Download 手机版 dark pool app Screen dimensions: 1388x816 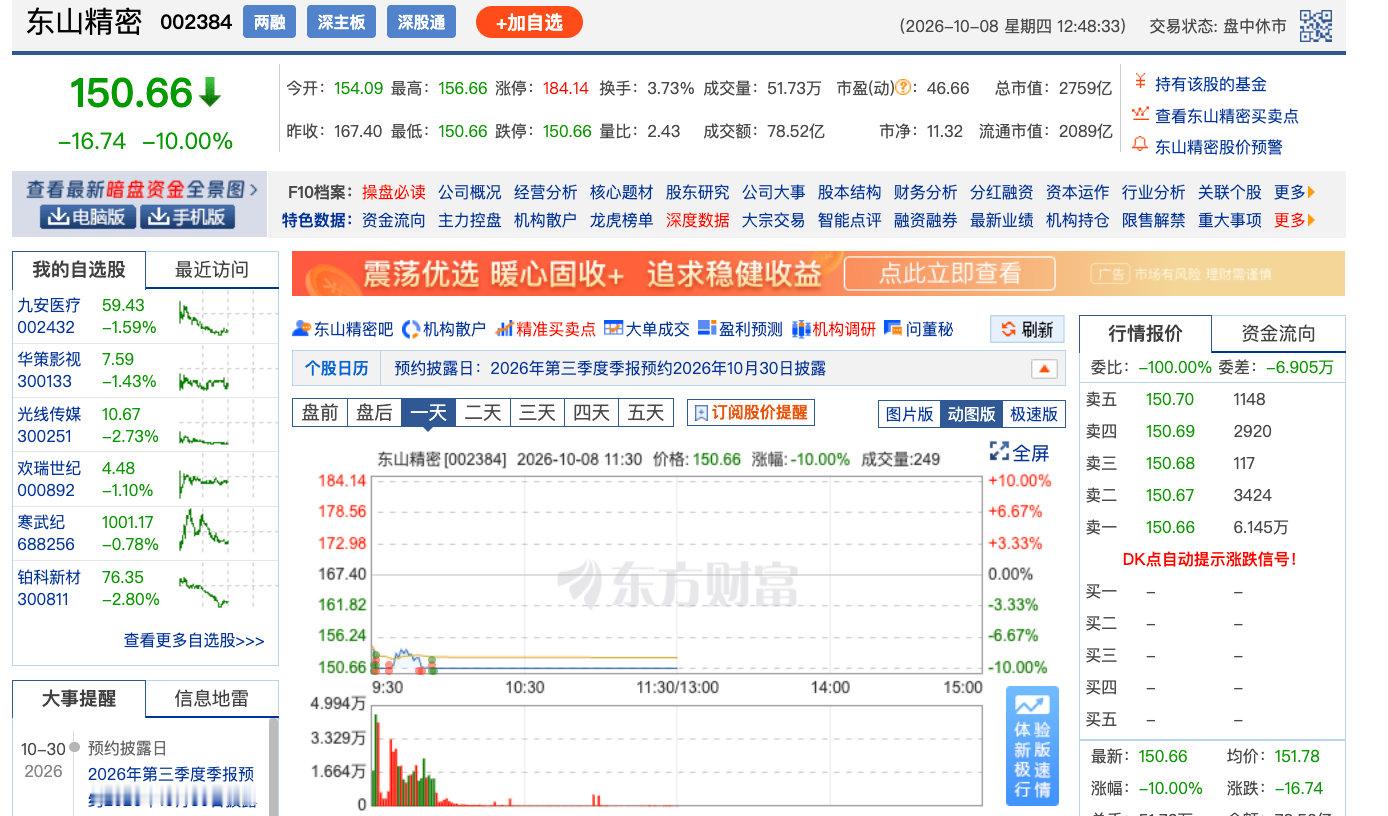(x=187, y=216)
